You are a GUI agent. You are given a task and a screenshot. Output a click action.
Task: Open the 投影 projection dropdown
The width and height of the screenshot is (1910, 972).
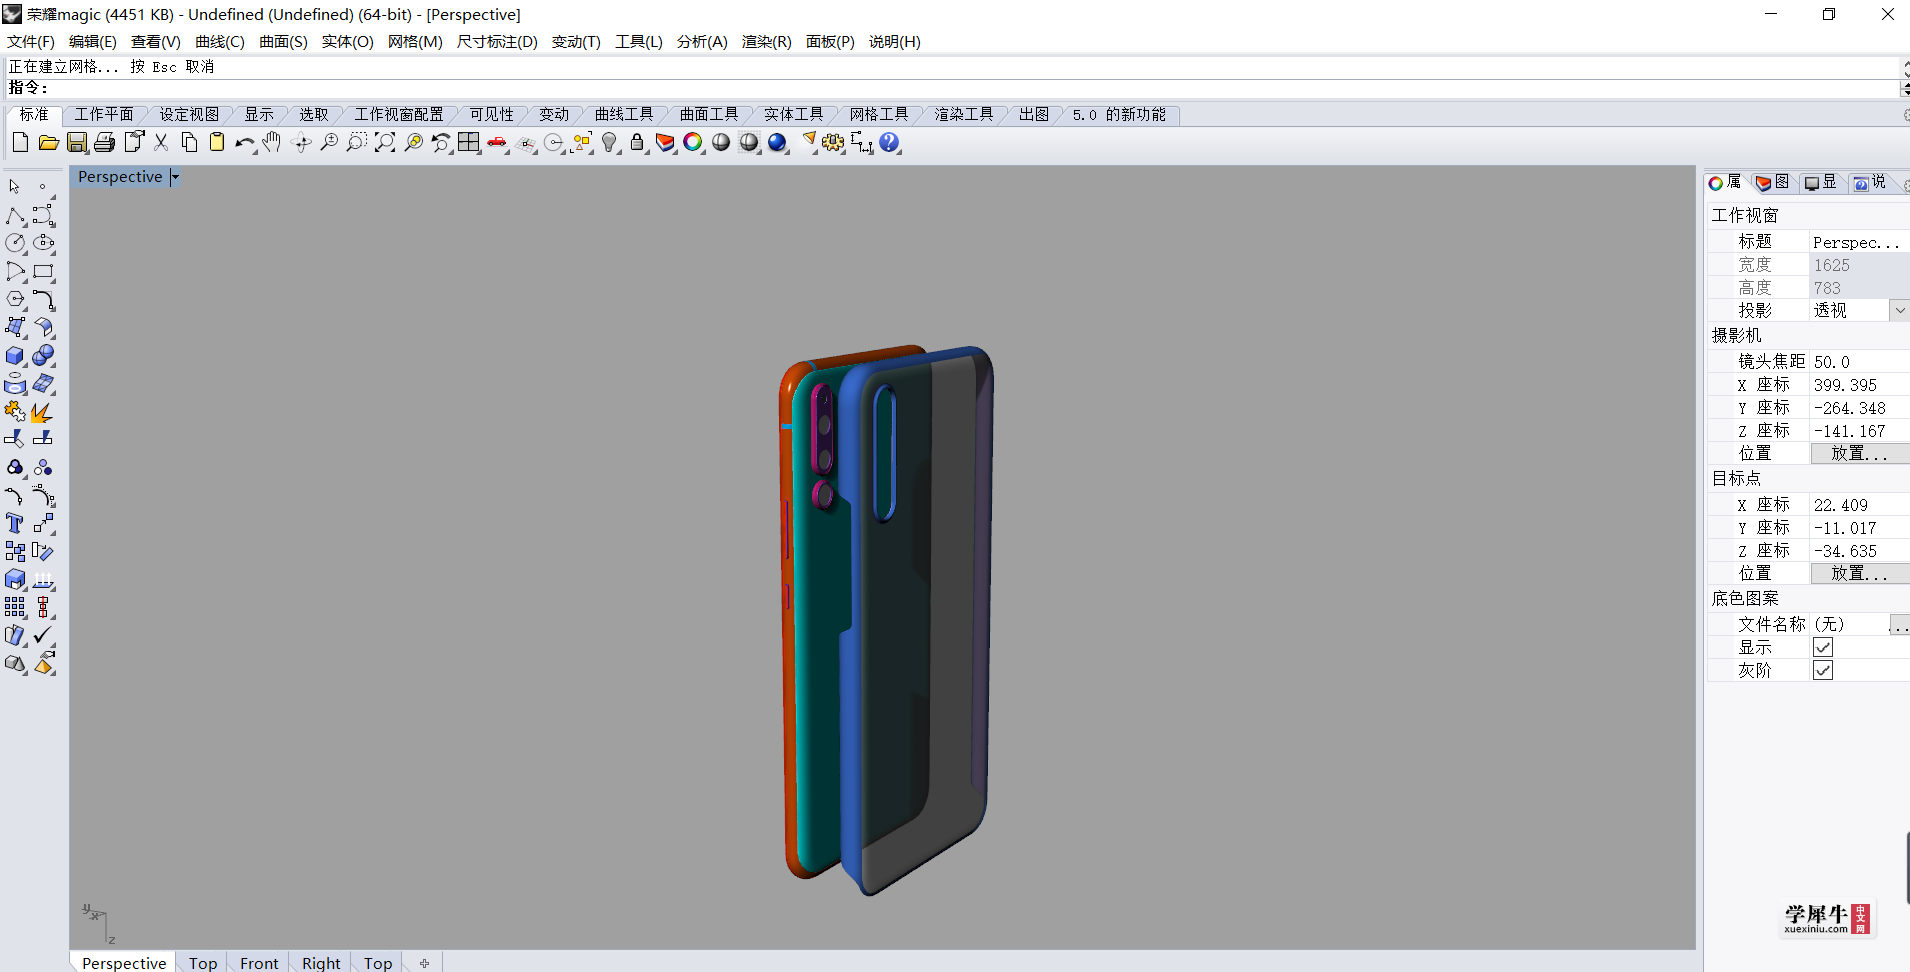coord(1899,310)
